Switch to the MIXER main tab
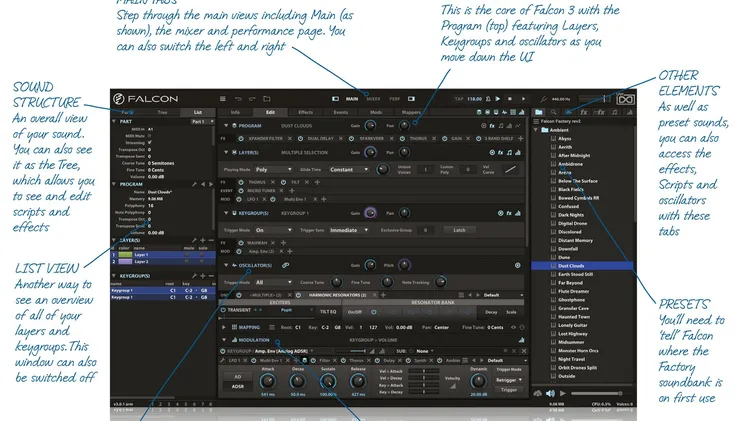 click(x=373, y=99)
